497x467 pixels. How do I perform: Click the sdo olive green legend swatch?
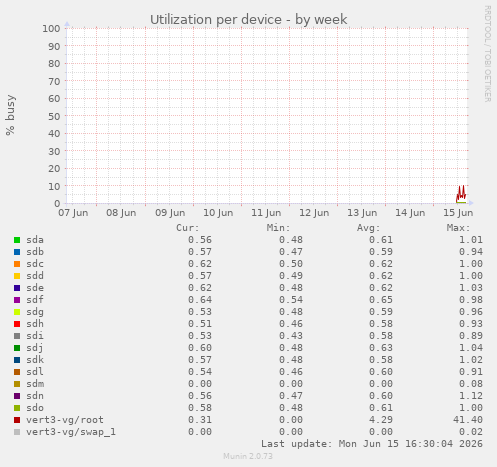pyautogui.click(x=17, y=408)
